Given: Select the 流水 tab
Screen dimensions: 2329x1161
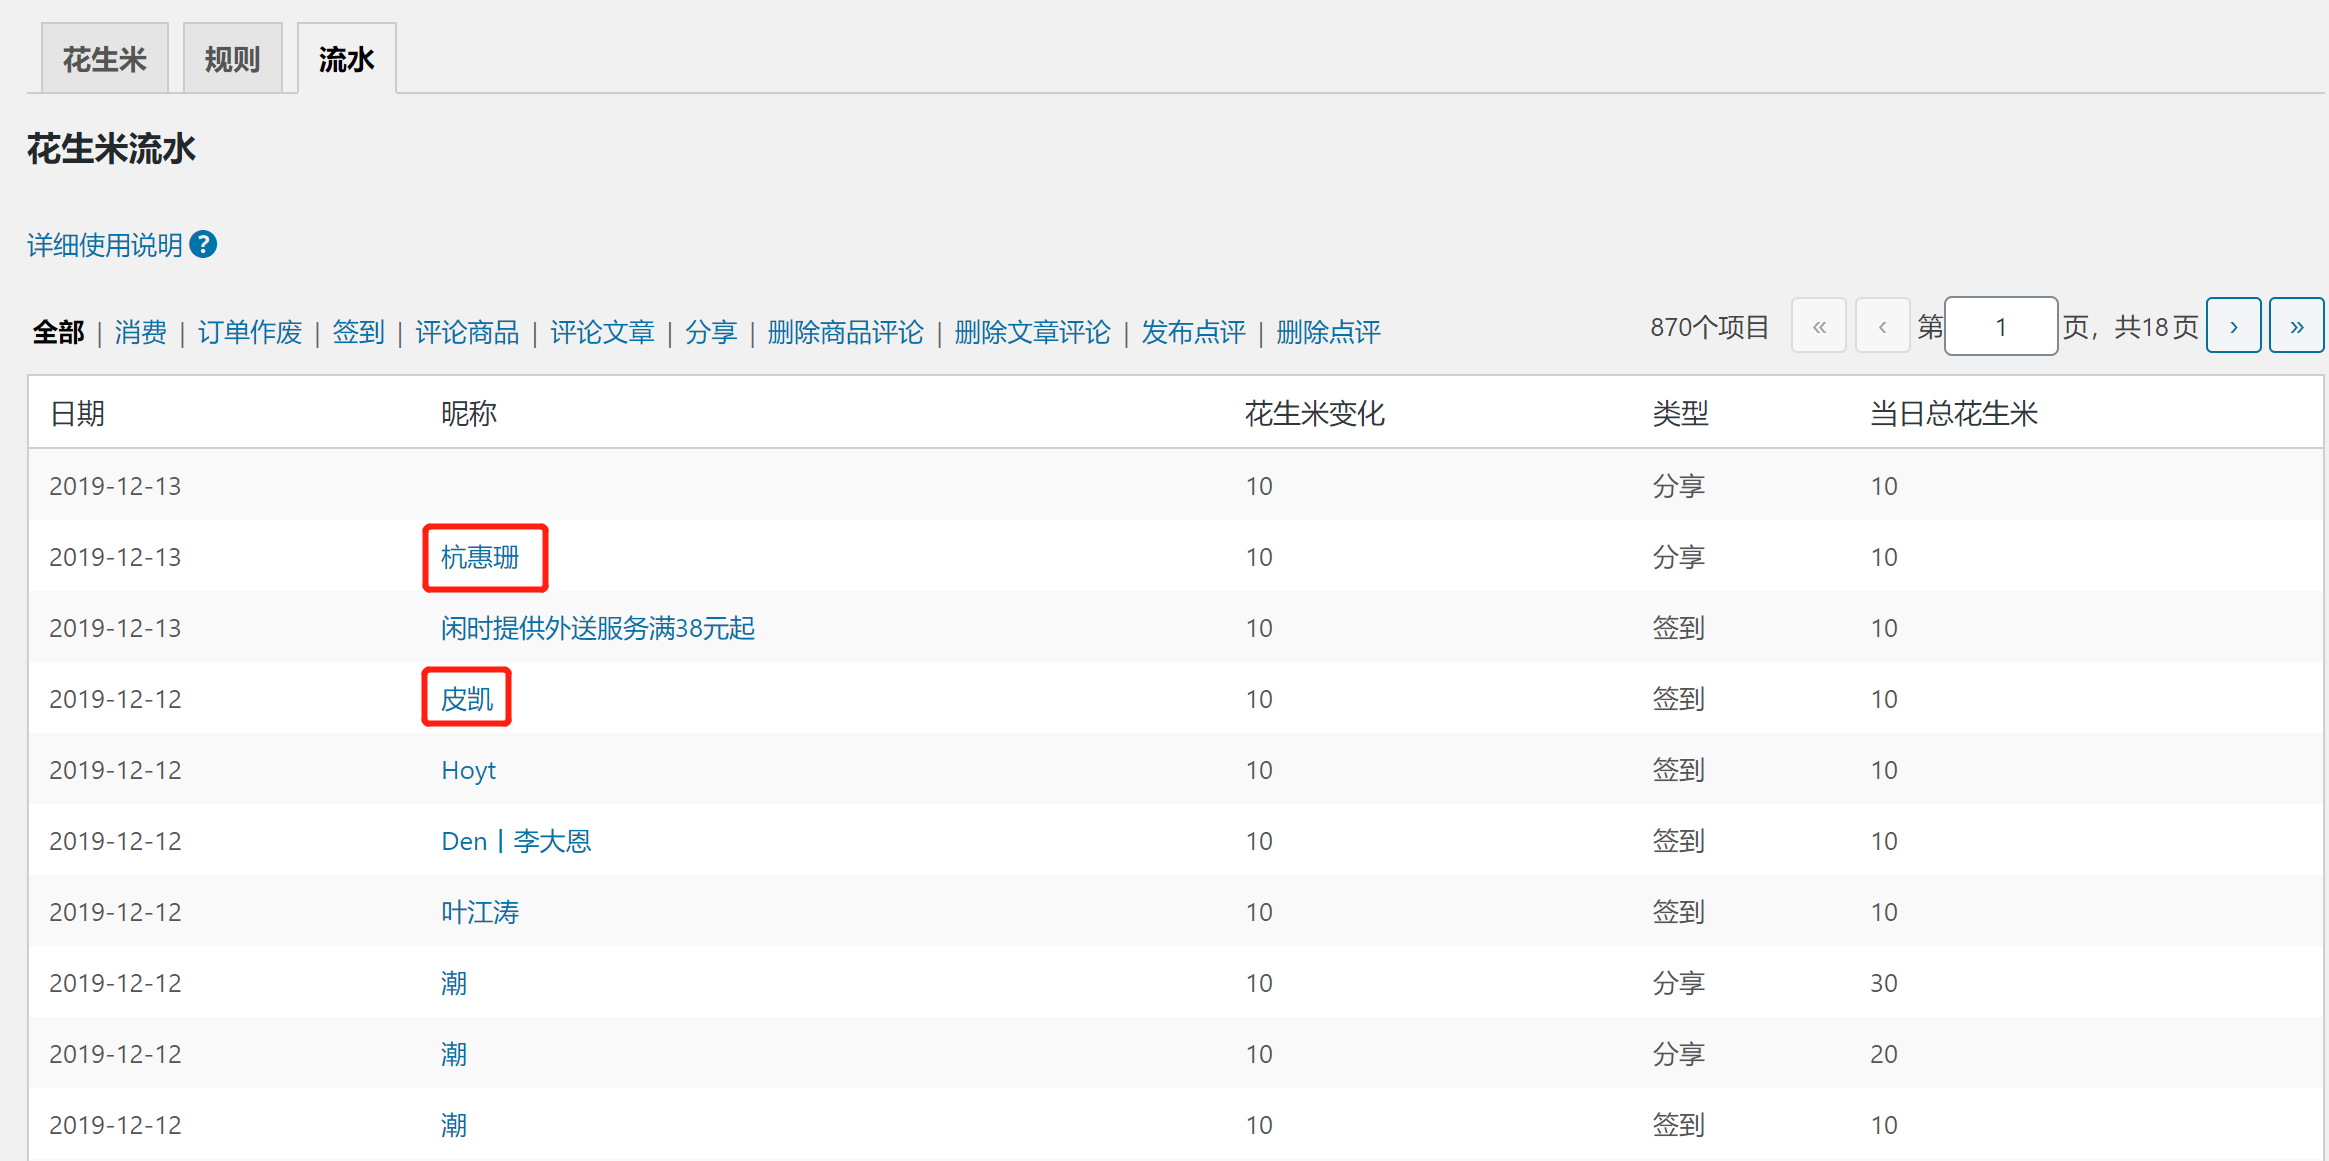Looking at the screenshot, I should tap(346, 60).
